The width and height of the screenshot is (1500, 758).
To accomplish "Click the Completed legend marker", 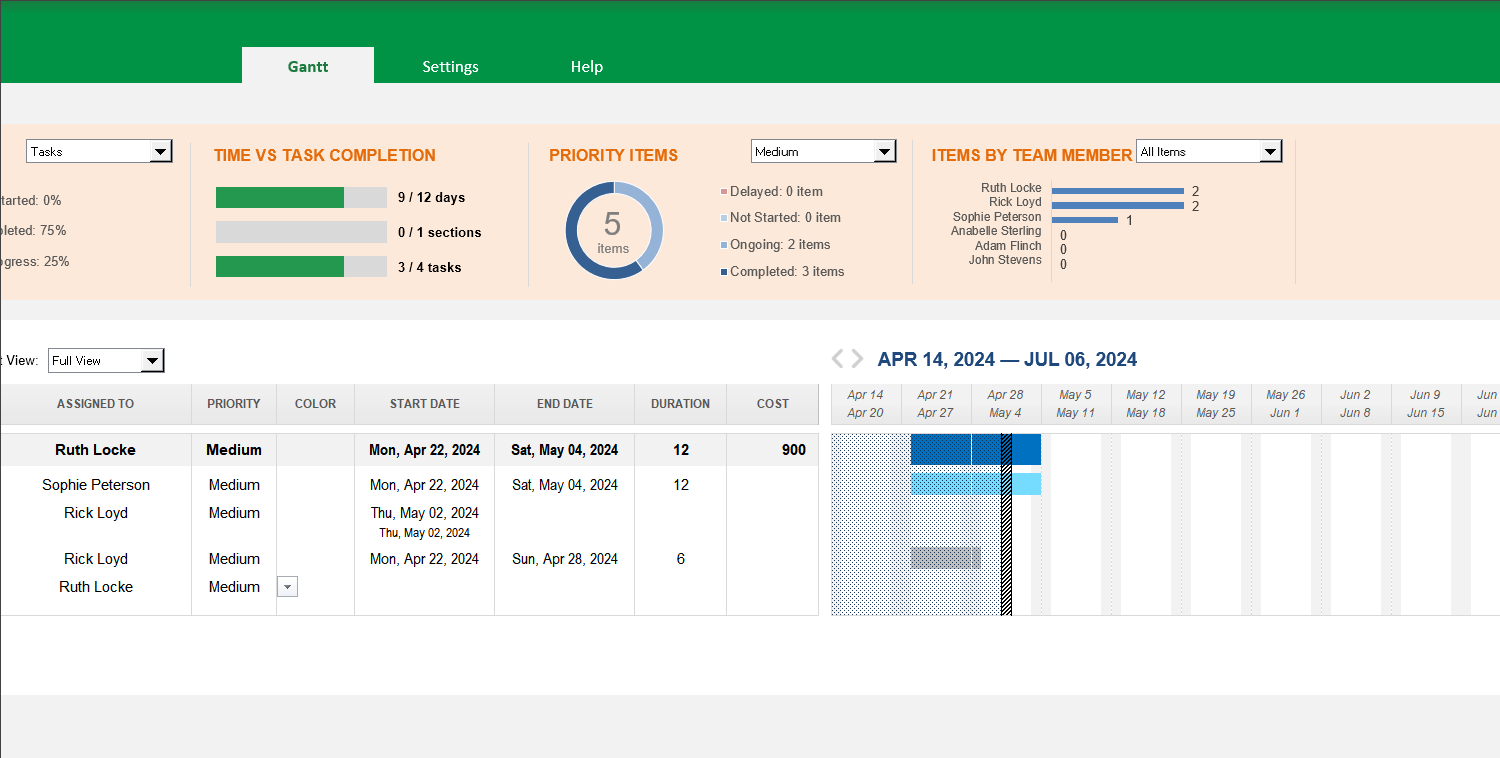I will [x=724, y=271].
